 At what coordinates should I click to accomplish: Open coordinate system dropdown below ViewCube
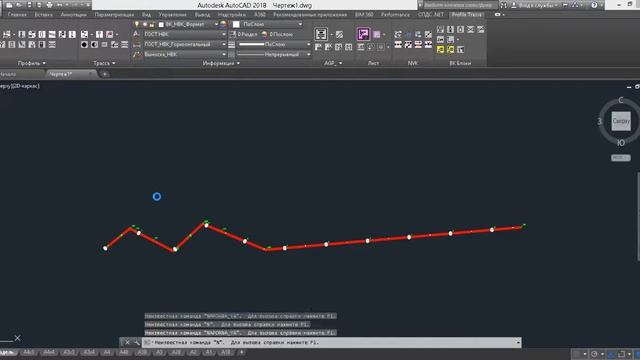[620, 158]
